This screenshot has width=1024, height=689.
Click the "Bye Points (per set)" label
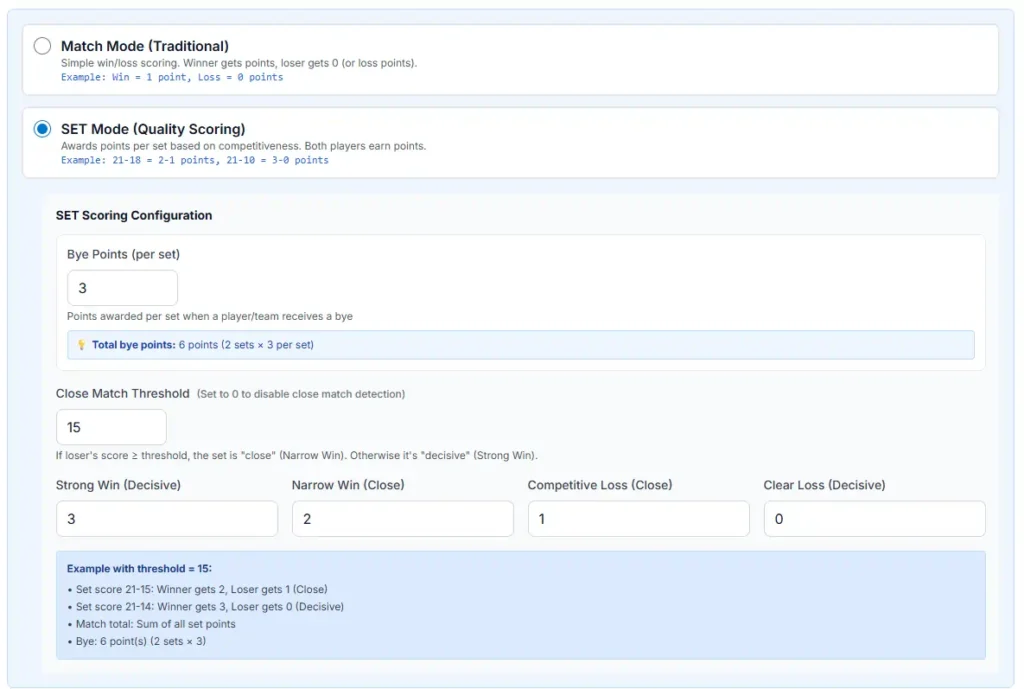[124, 254]
